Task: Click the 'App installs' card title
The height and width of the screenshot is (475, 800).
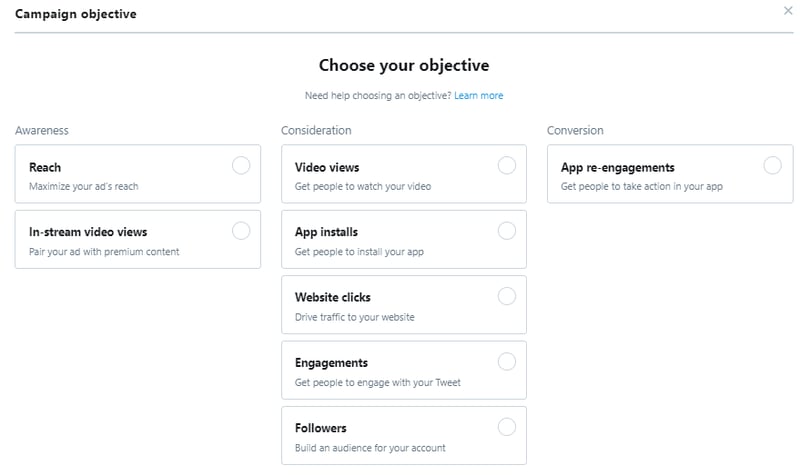Action: [x=326, y=232]
